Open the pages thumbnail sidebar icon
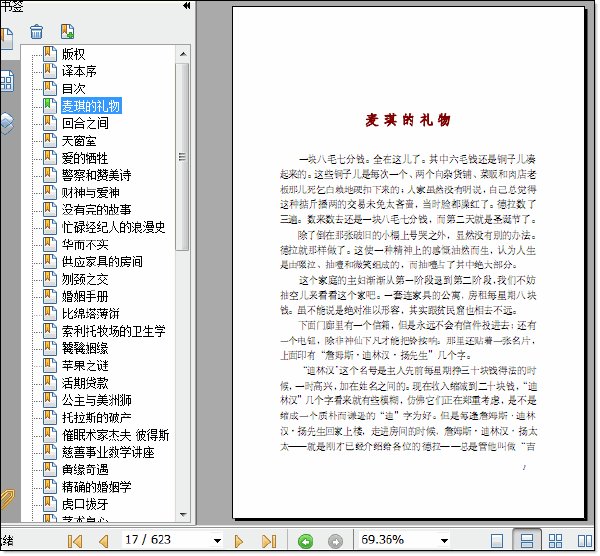600x556 pixels. [x=7, y=82]
